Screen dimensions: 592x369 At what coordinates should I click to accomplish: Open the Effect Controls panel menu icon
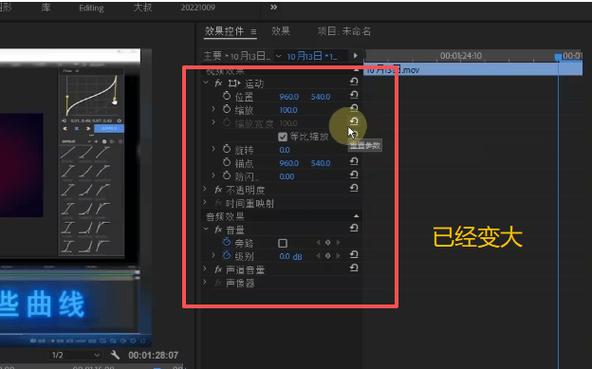pyautogui.click(x=253, y=32)
